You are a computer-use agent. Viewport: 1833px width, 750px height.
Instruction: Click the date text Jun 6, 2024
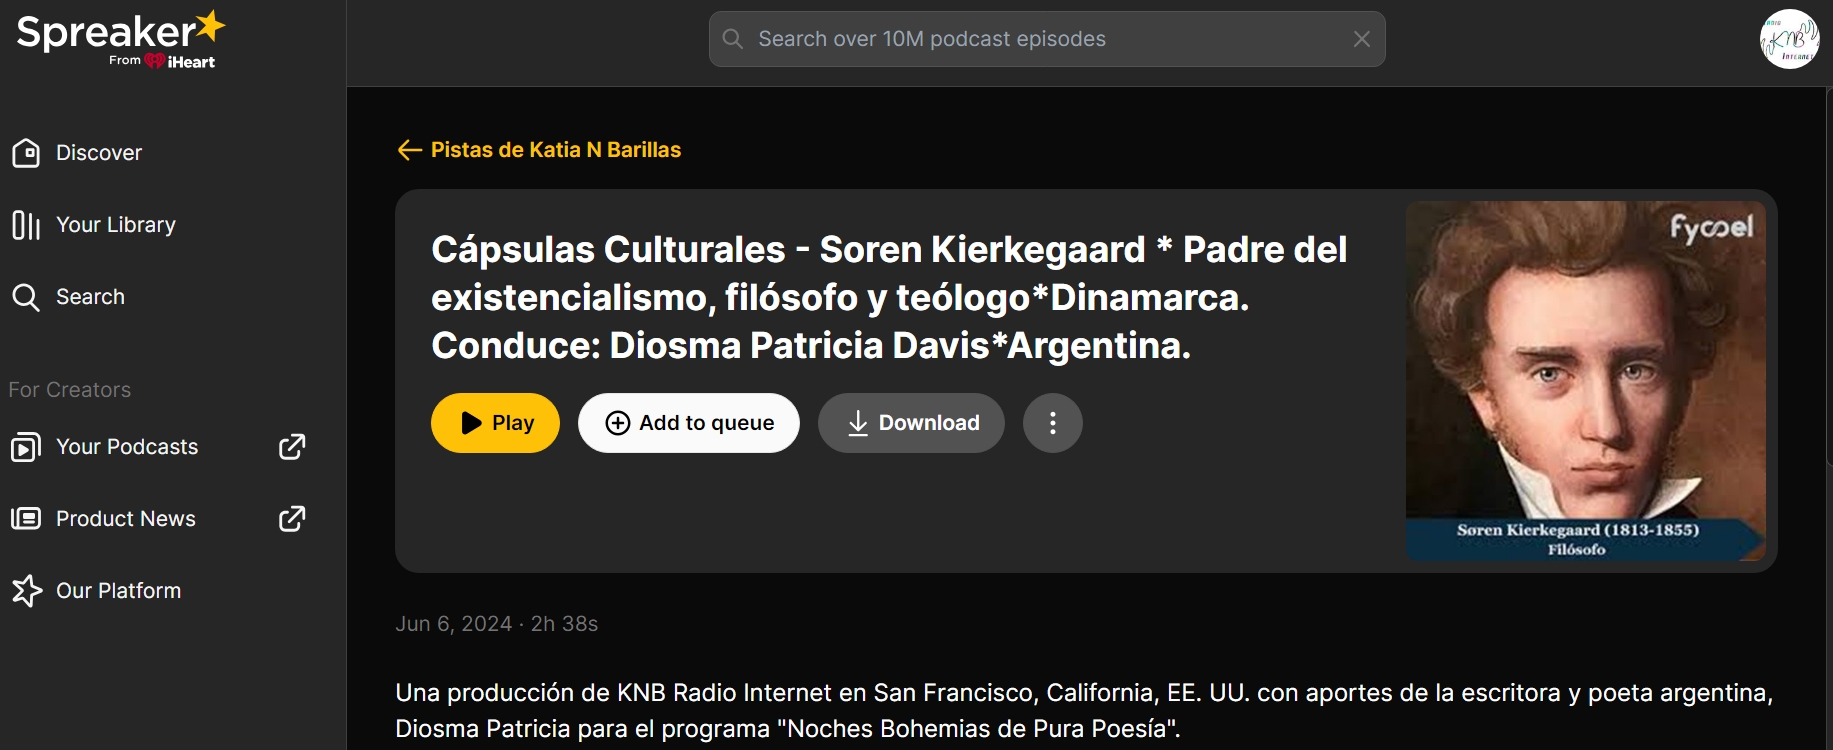[x=453, y=624]
